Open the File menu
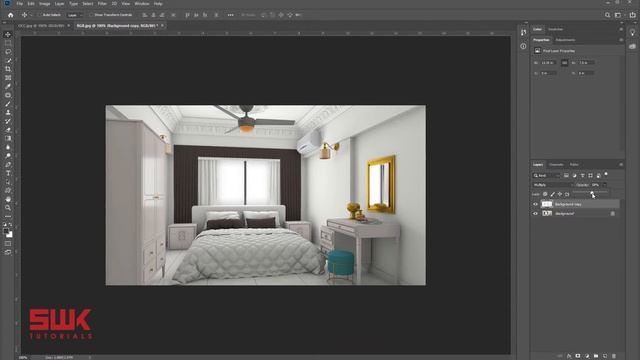Screen dimensions: 640x360 [20, 4]
